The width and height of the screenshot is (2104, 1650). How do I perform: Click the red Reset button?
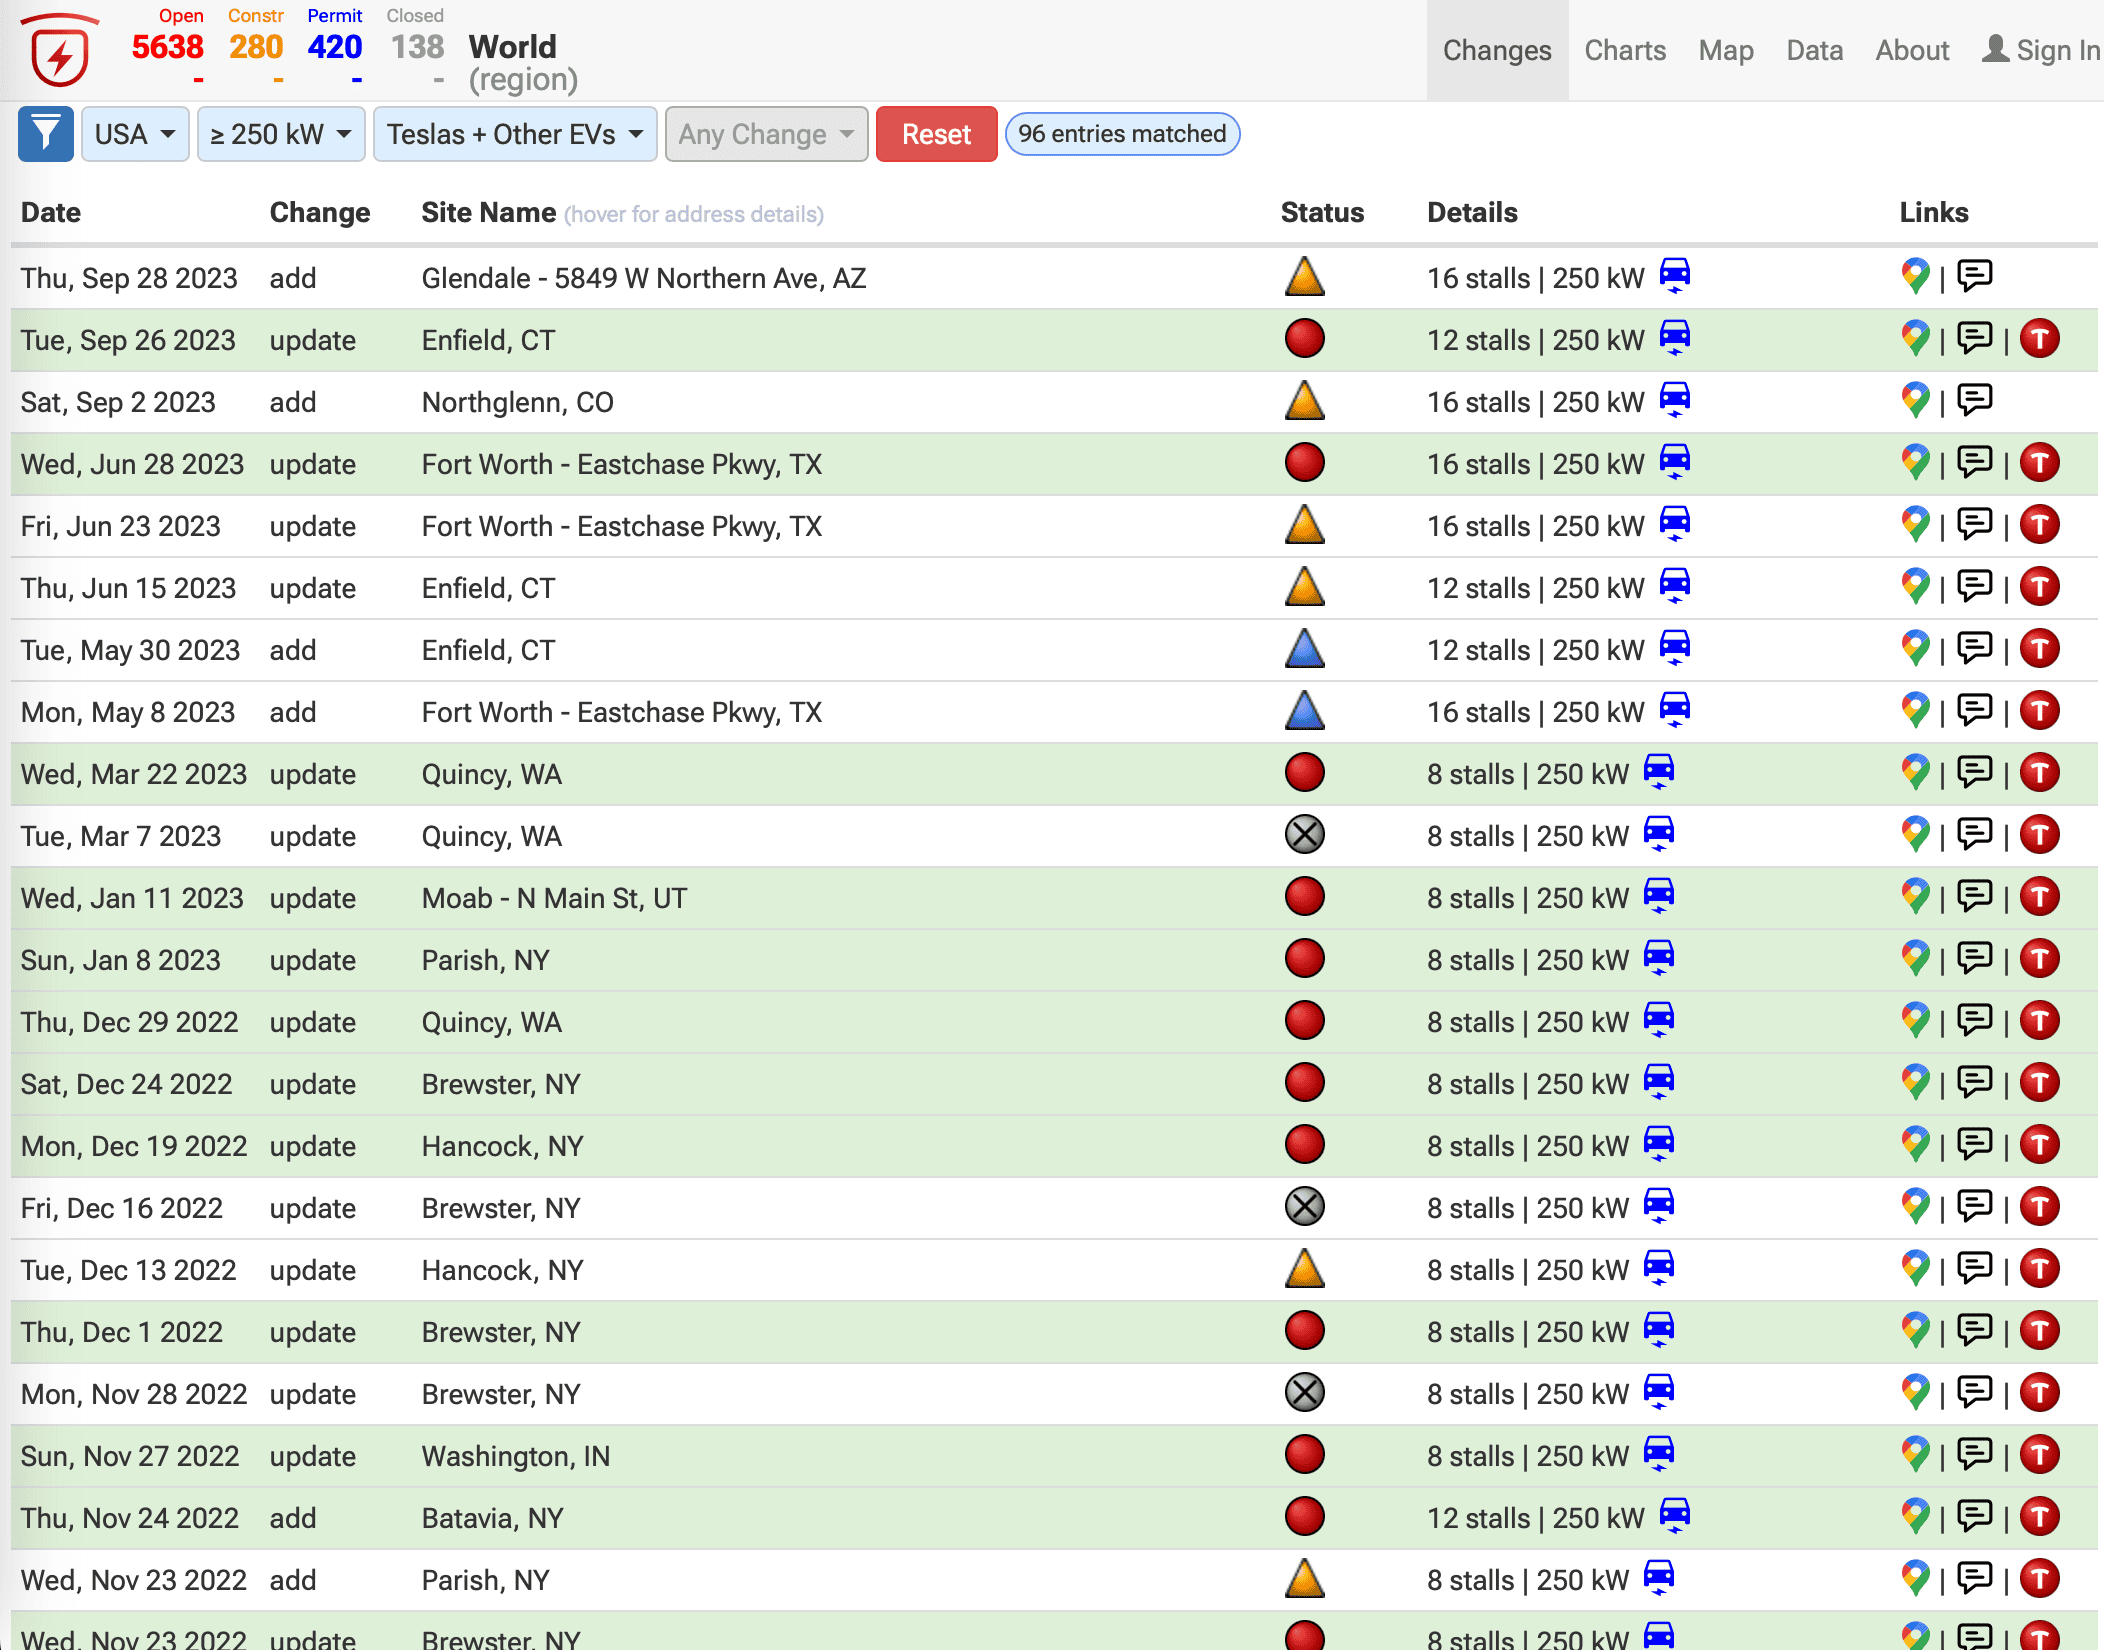[x=936, y=134]
